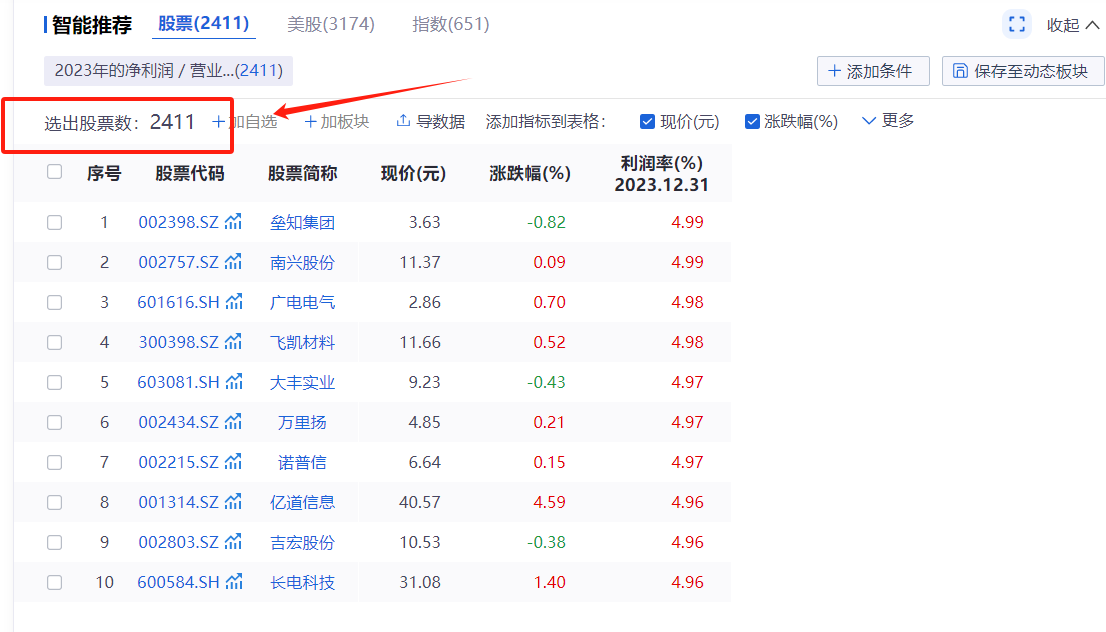This screenshot has width=1106, height=632.
Task: Check the box for row 8 亿道信息
Action: pyautogui.click(x=54, y=502)
